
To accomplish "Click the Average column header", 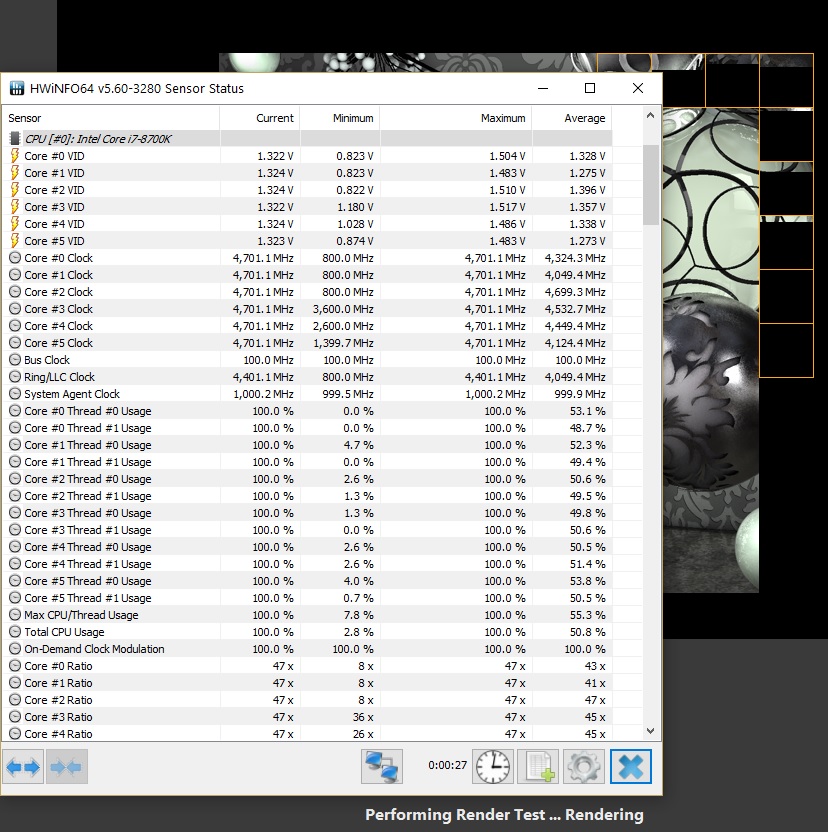I will click(572, 118).
